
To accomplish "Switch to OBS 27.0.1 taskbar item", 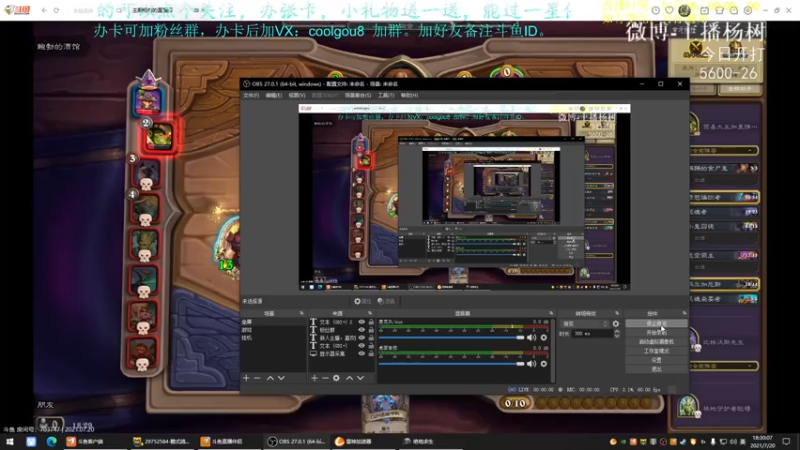I will coord(296,441).
